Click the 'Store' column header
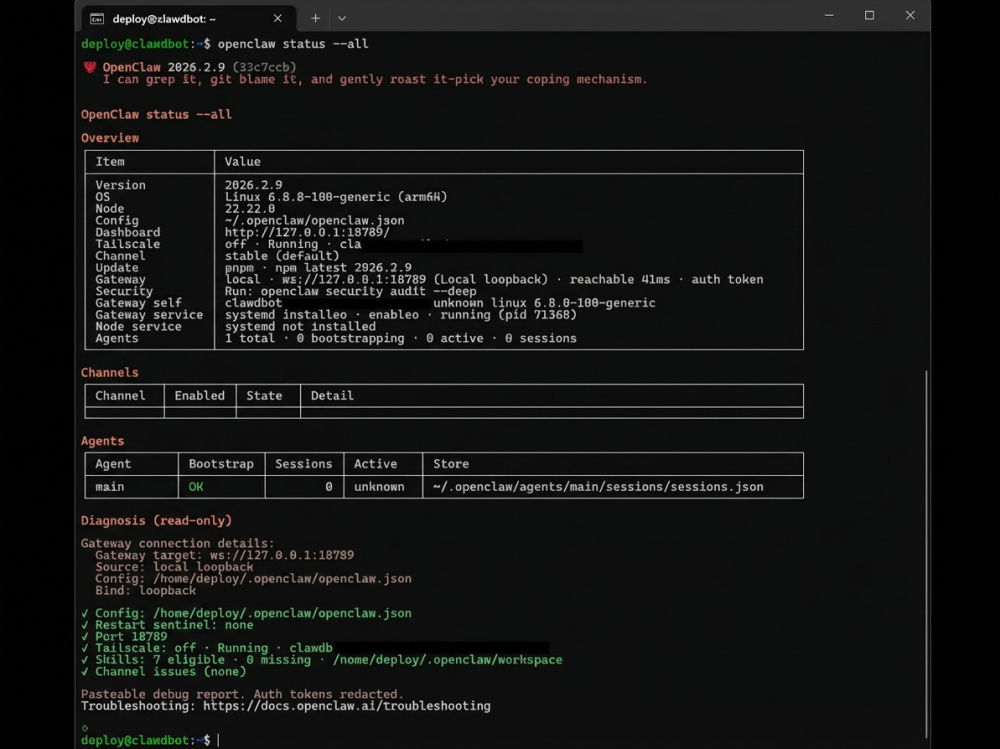This screenshot has height=749, width=1000. [451, 464]
